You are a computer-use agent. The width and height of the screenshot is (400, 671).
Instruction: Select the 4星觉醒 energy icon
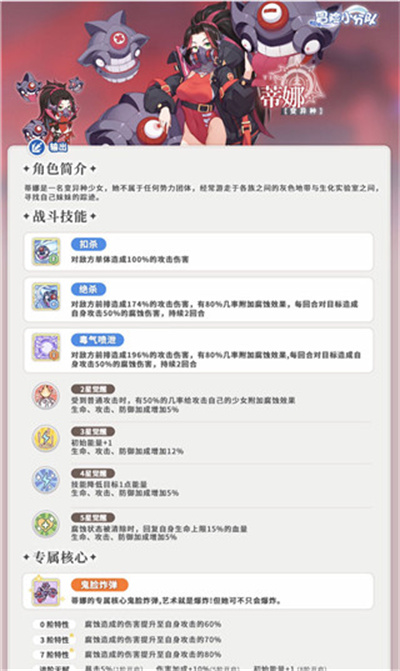pyautogui.click(x=46, y=480)
